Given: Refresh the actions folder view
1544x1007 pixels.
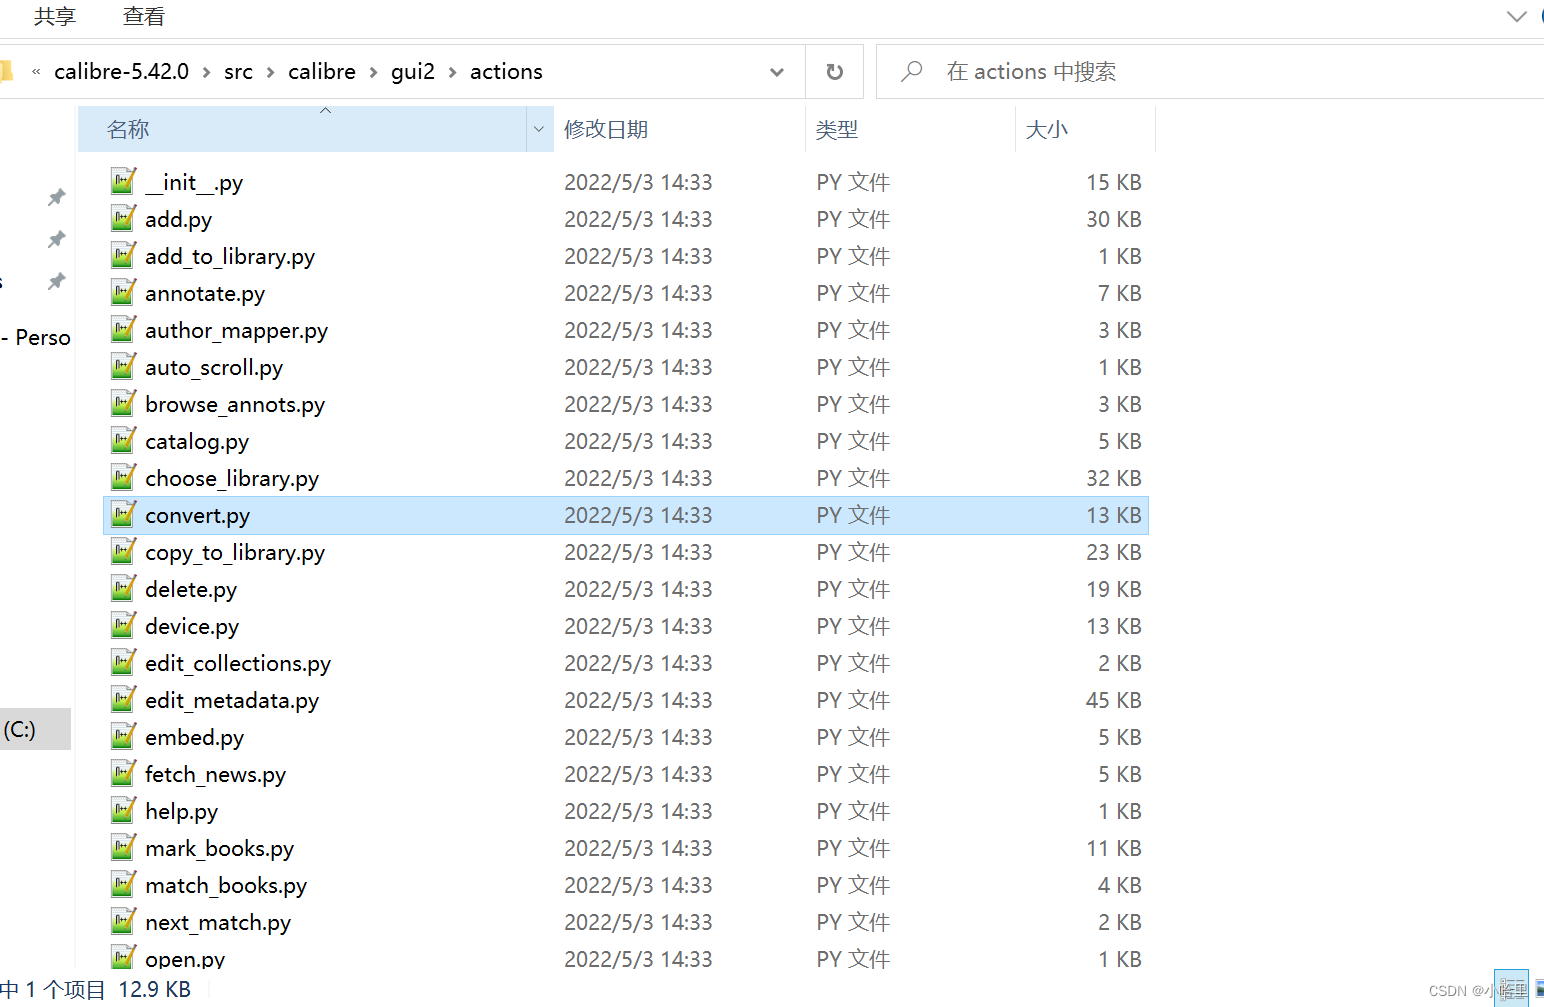Looking at the screenshot, I should [x=835, y=72].
